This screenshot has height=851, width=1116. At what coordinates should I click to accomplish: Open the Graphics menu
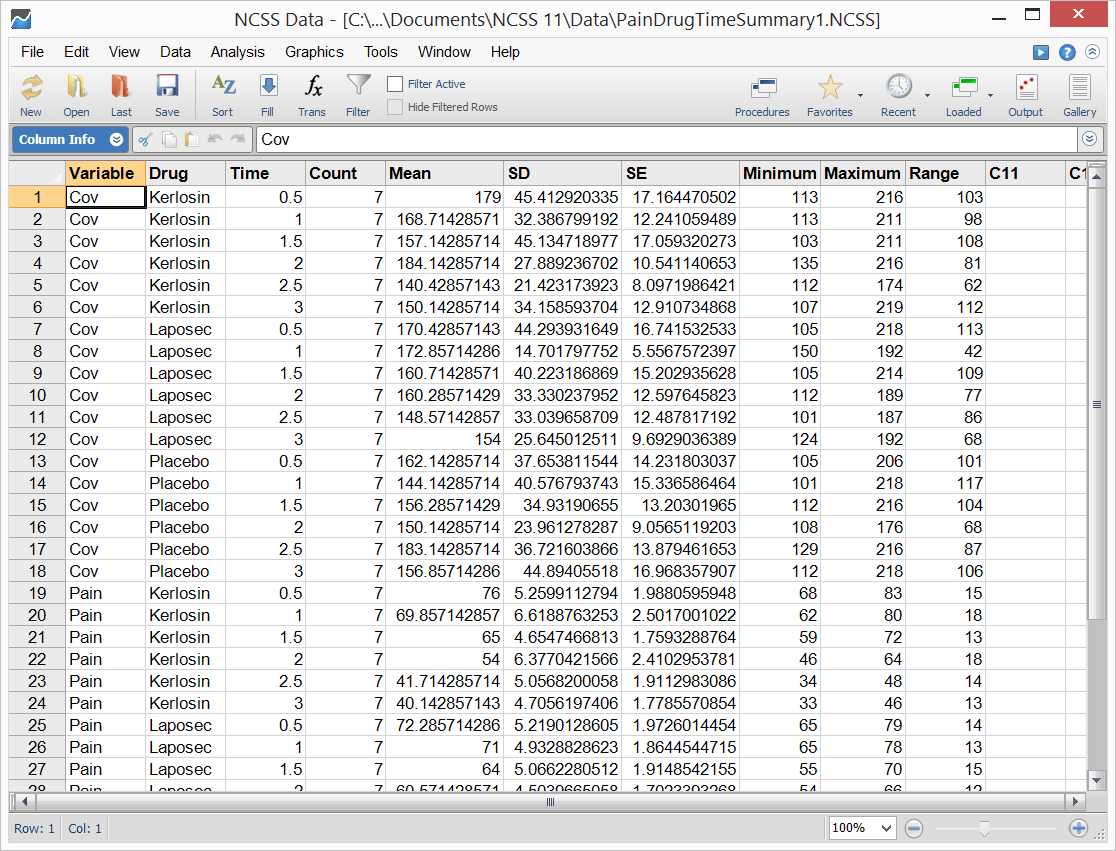pyautogui.click(x=314, y=52)
